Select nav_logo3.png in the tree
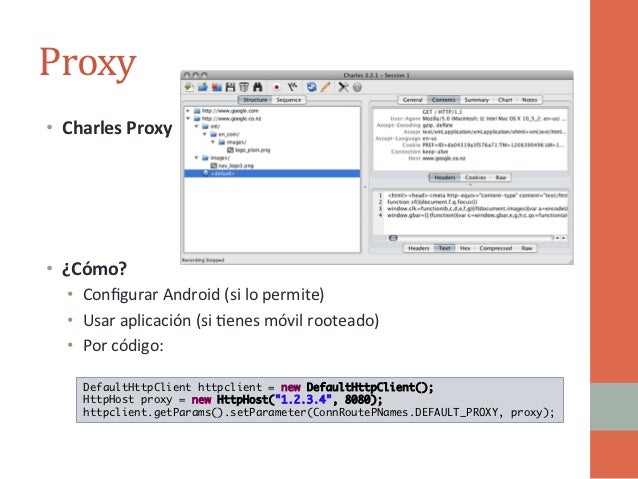 point(236,166)
